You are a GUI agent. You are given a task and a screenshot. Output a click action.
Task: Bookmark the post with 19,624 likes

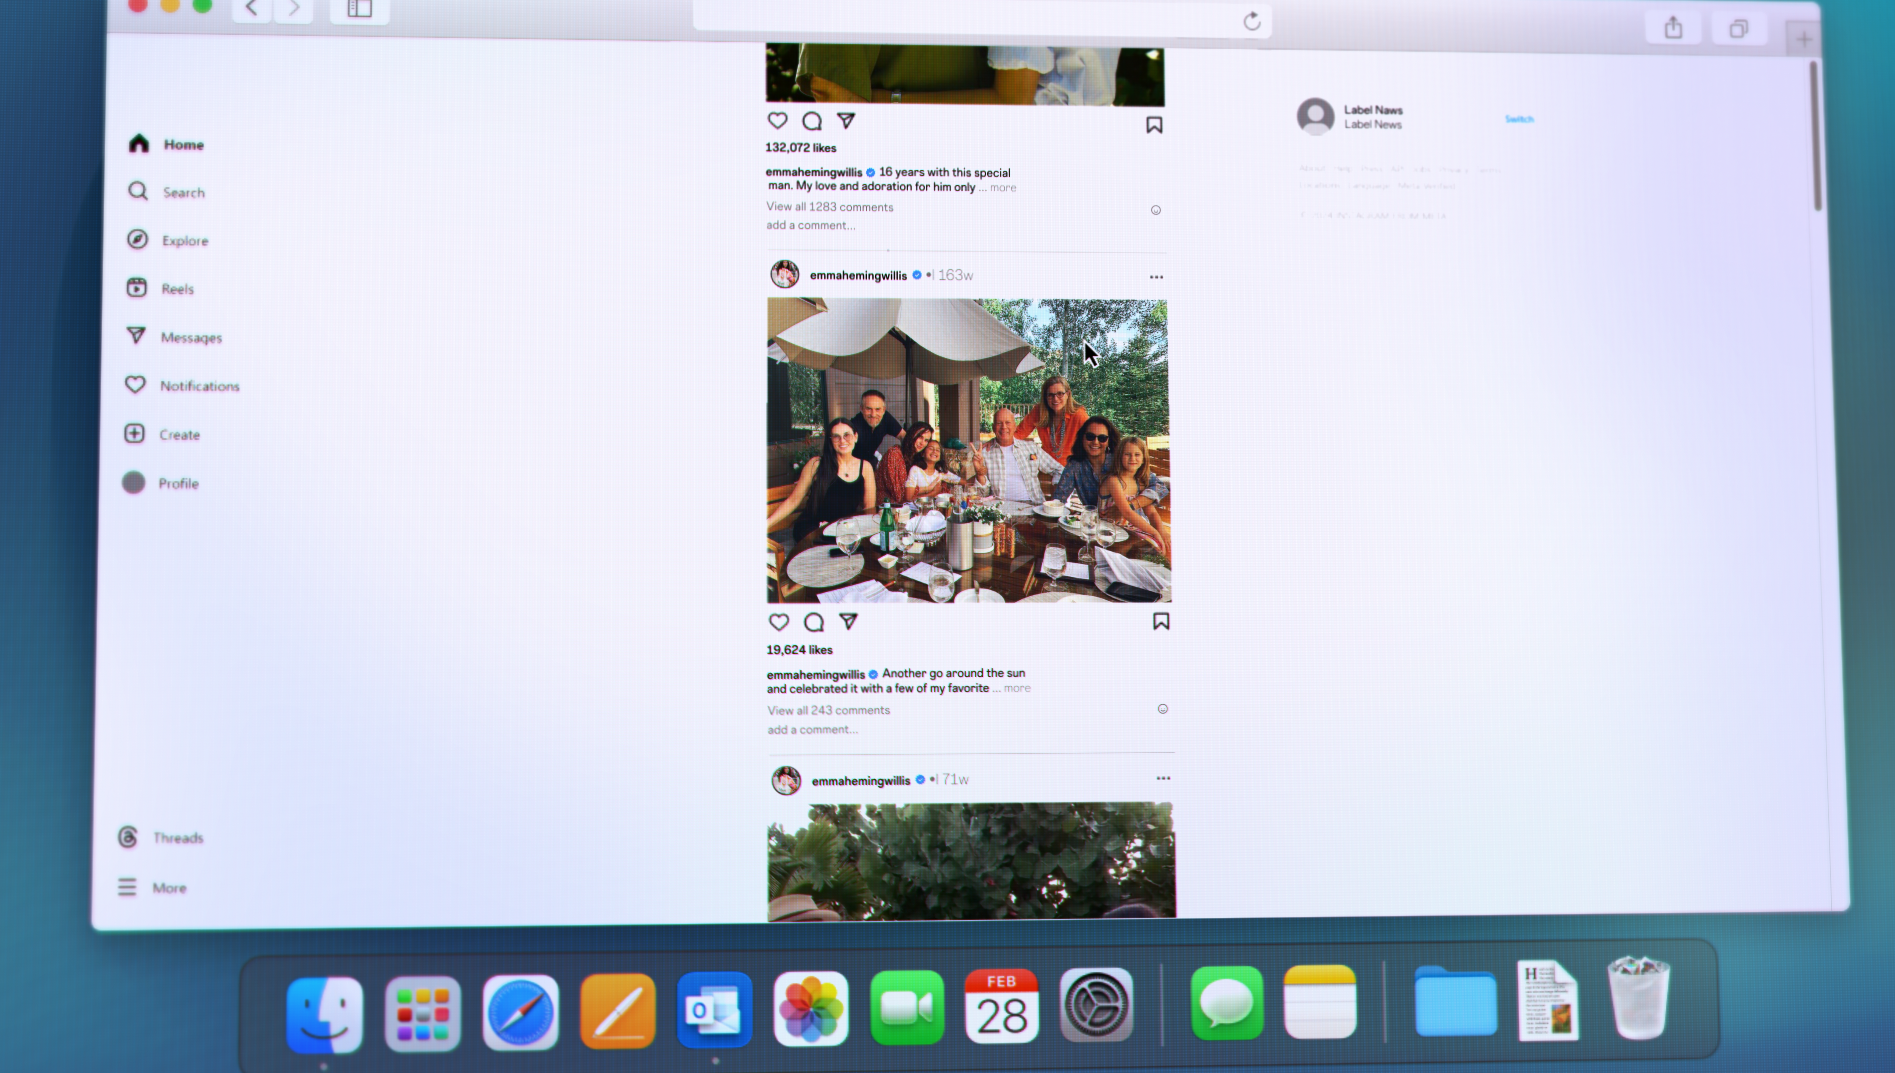(x=1160, y=622)
